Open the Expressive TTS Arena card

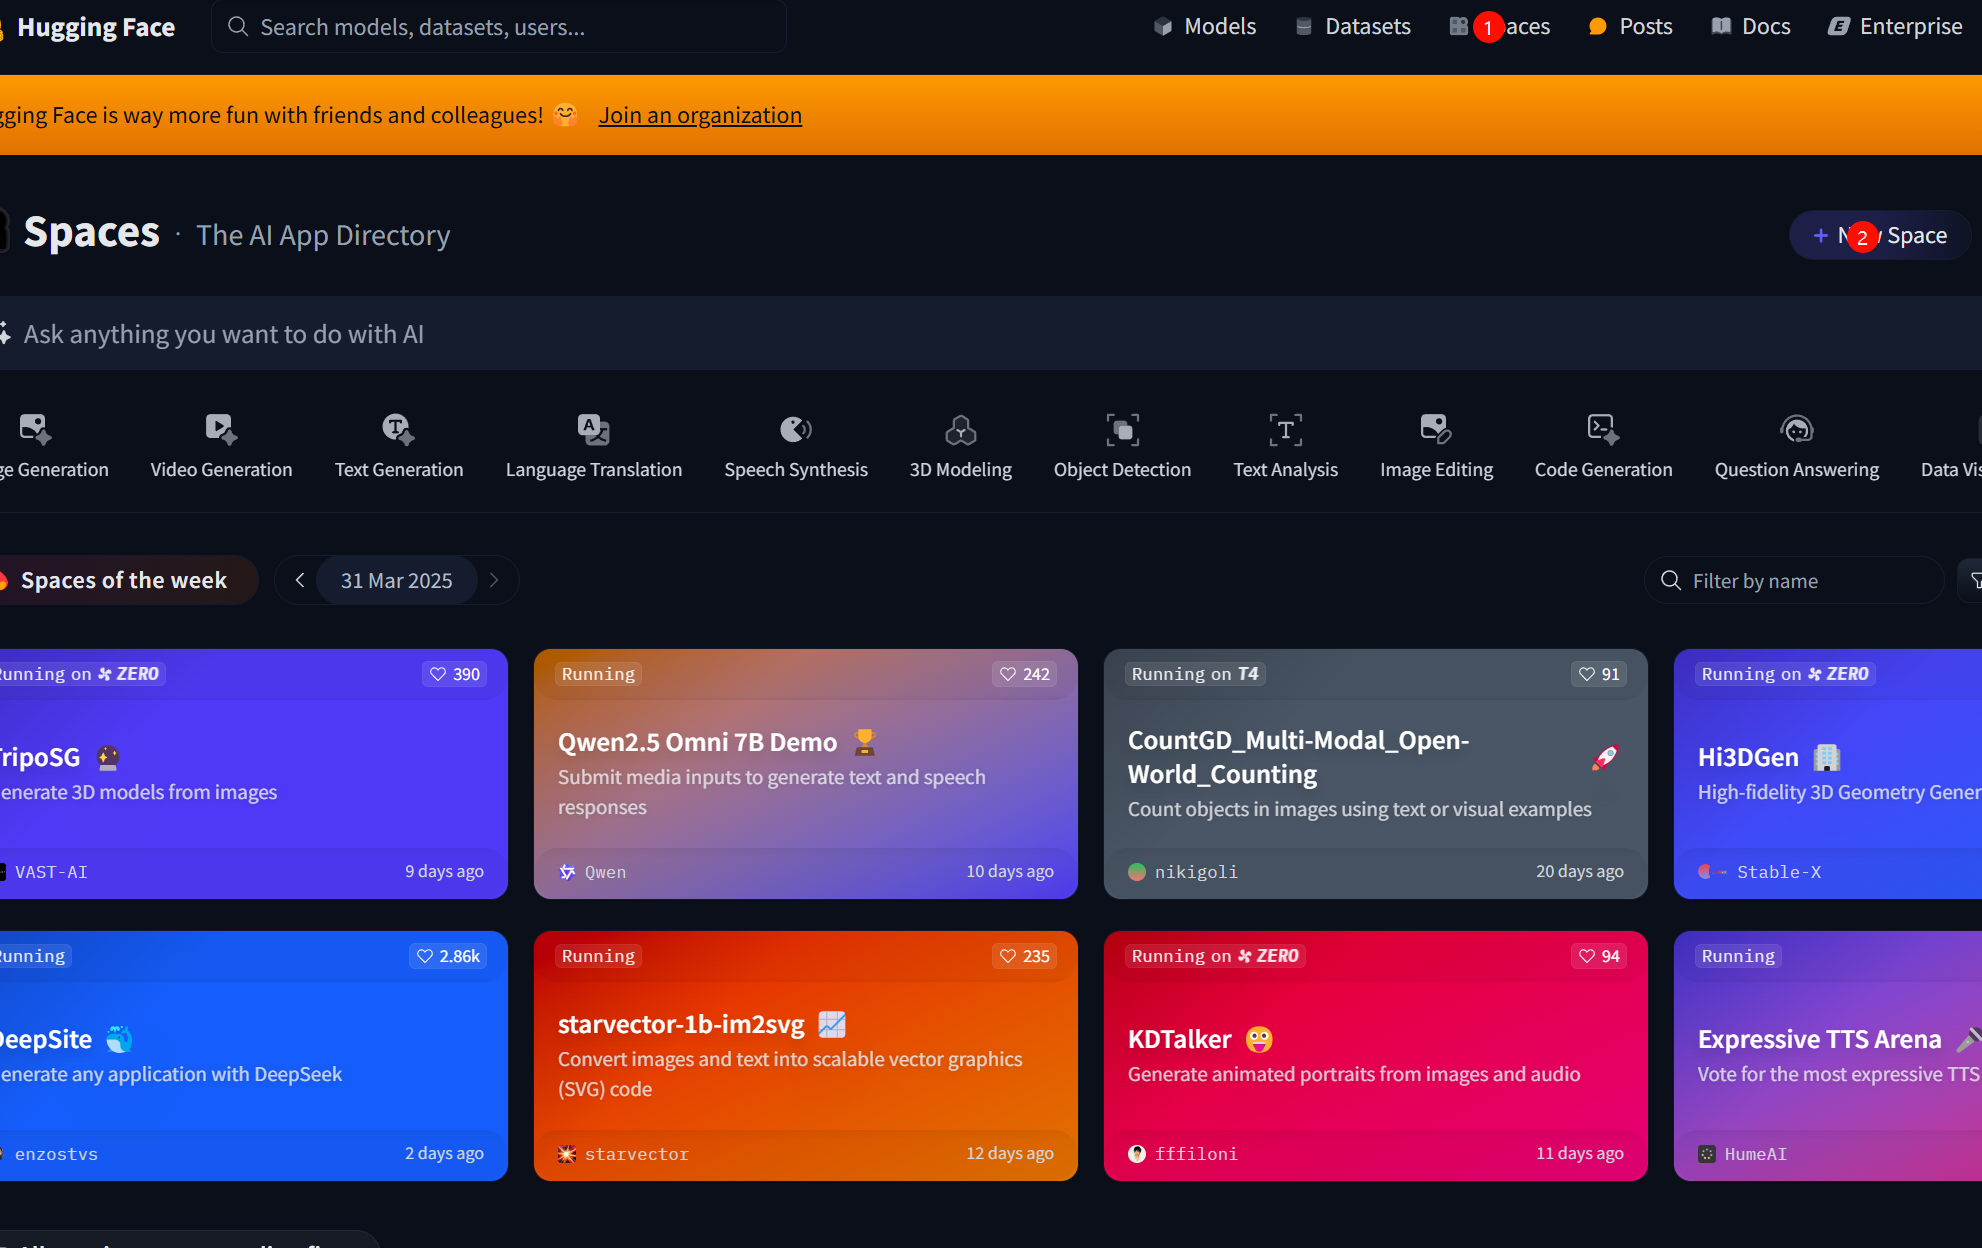point(1828,1056)
